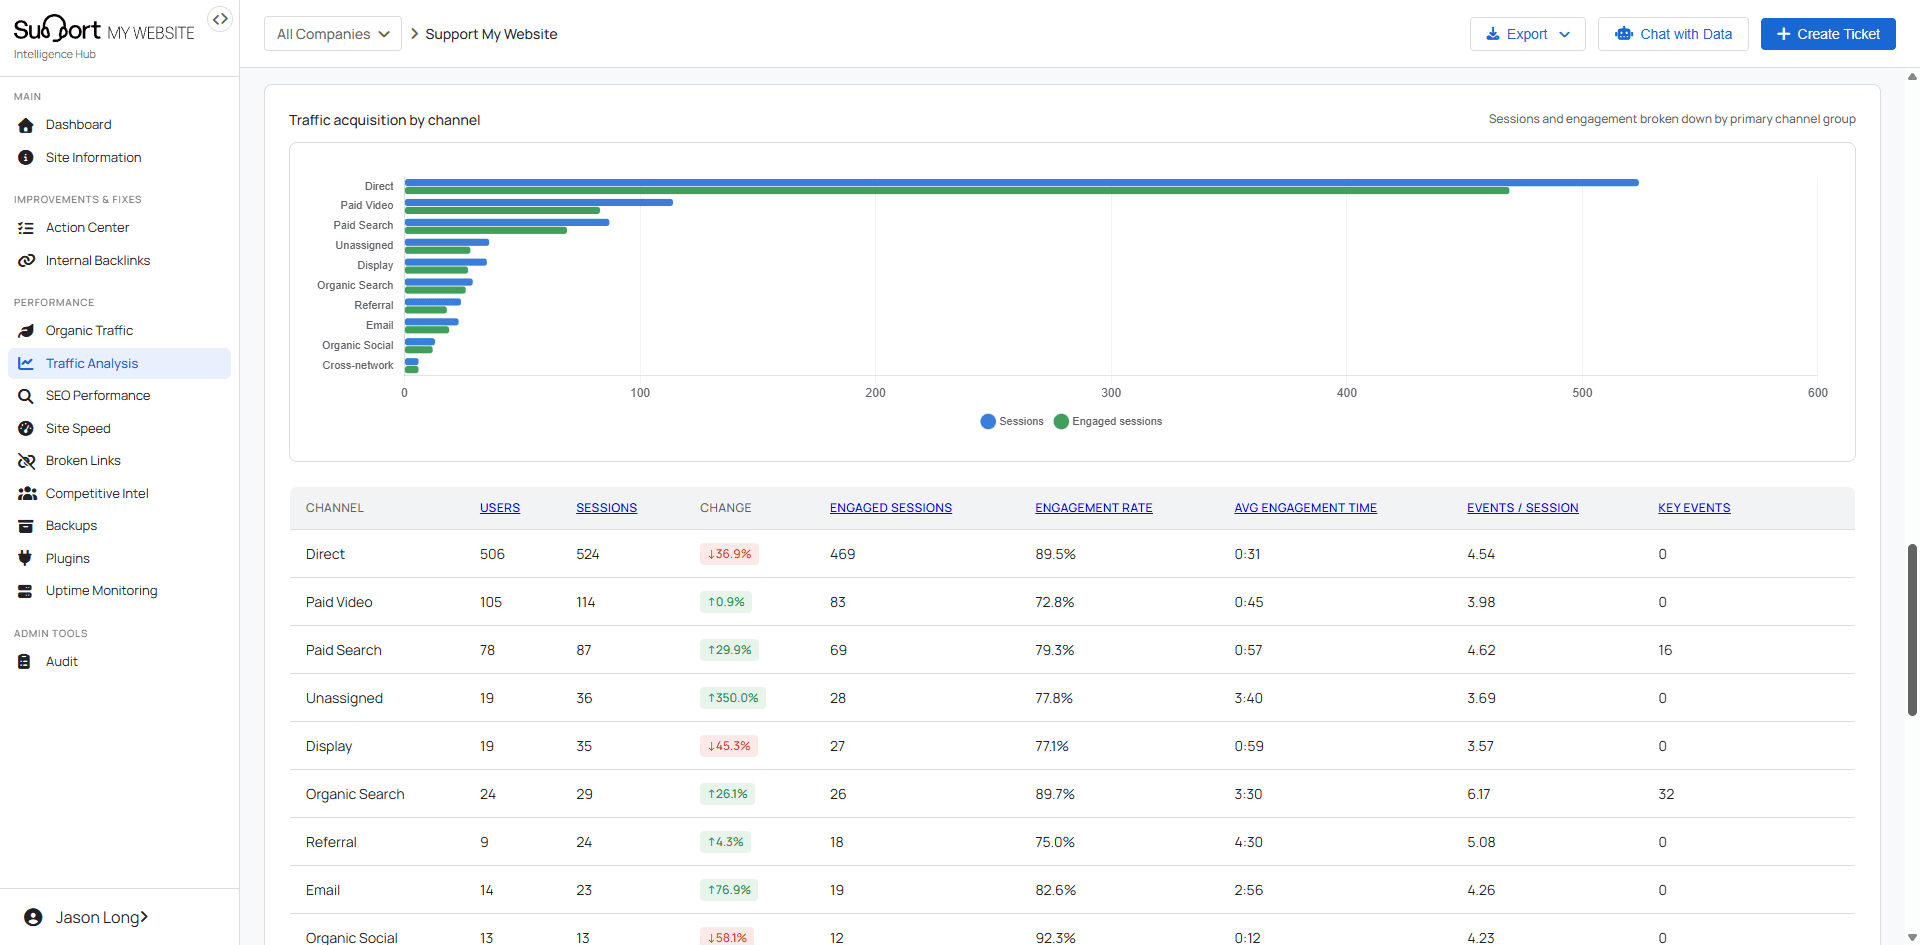This screenshot has width=1920, height=945.
Task: Click the Referral channel cell
Action: [331, 842]
